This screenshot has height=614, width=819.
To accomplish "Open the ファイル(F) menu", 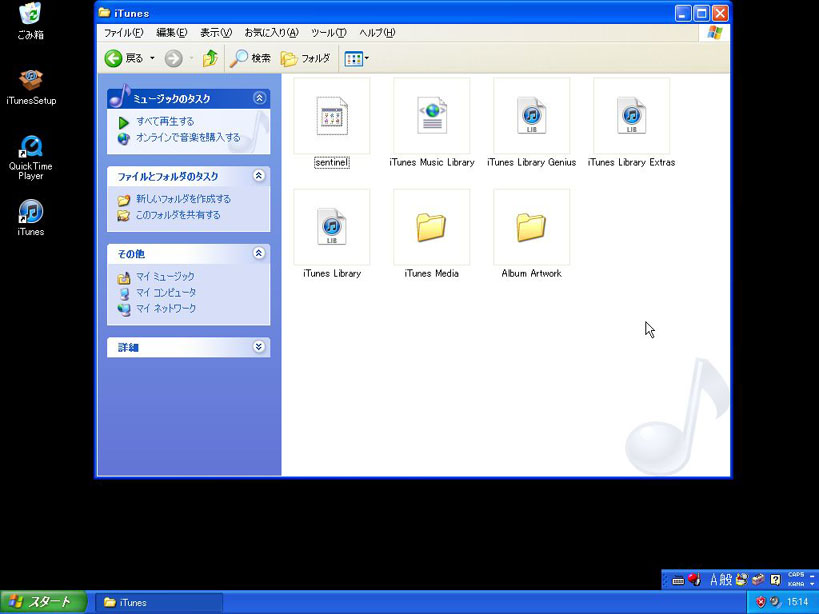I will click(x=123, y=33).
